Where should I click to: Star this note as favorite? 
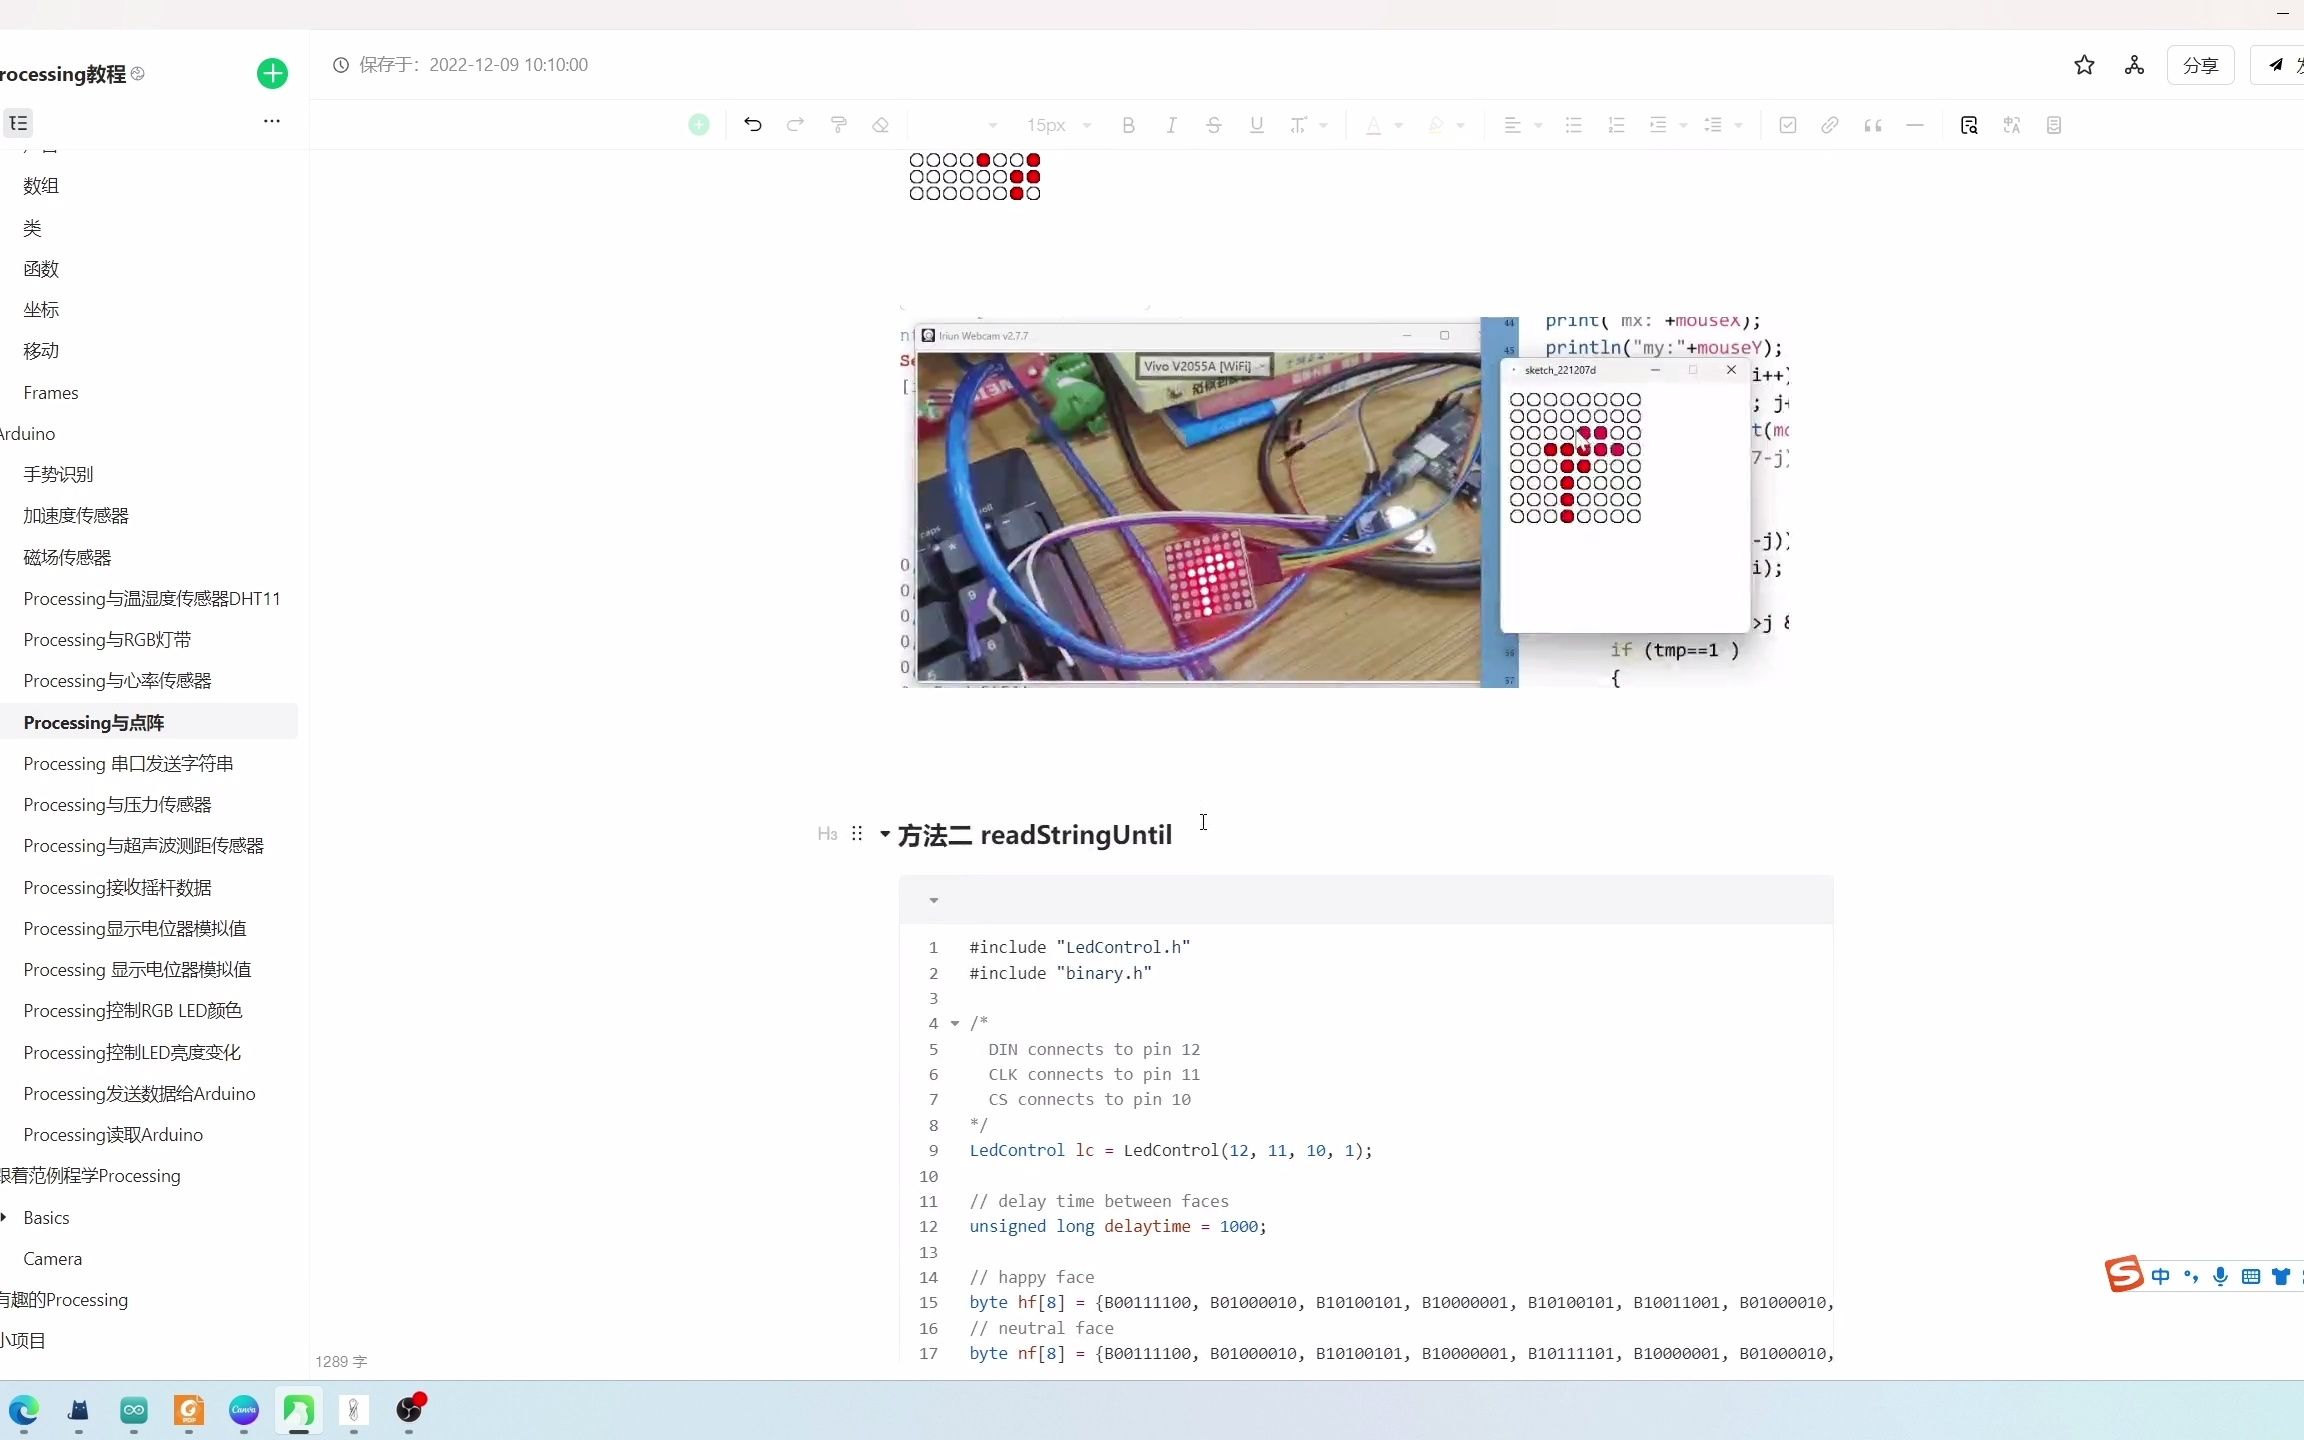point(2084,65)
